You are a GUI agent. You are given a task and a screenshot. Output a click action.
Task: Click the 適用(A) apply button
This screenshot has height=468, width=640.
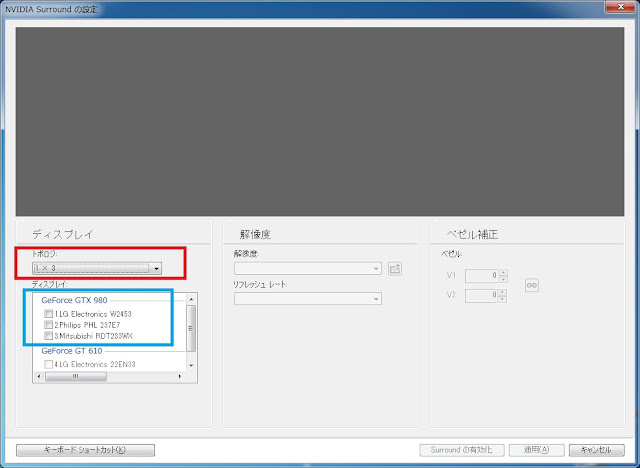coord(536,450)
